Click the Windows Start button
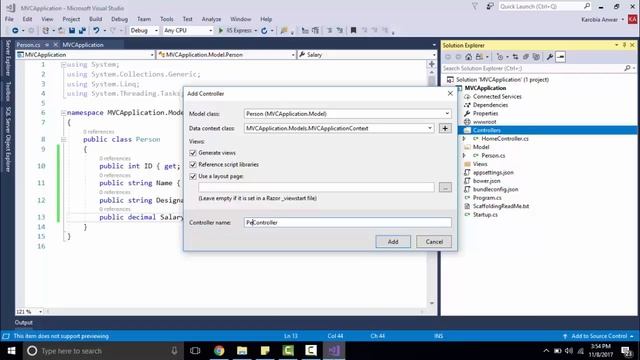This screenshot has width=640, height=360. [11, 351]
